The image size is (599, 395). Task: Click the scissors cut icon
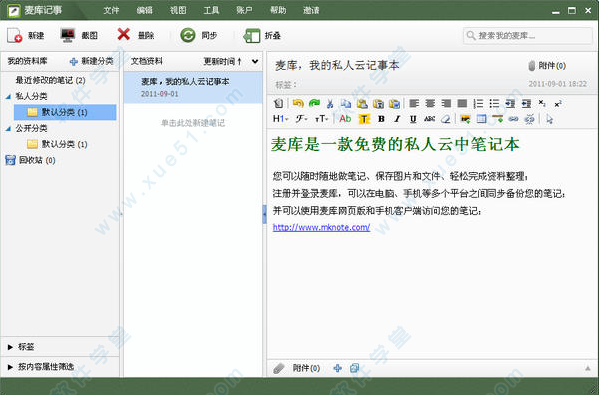tap(330, 103)
